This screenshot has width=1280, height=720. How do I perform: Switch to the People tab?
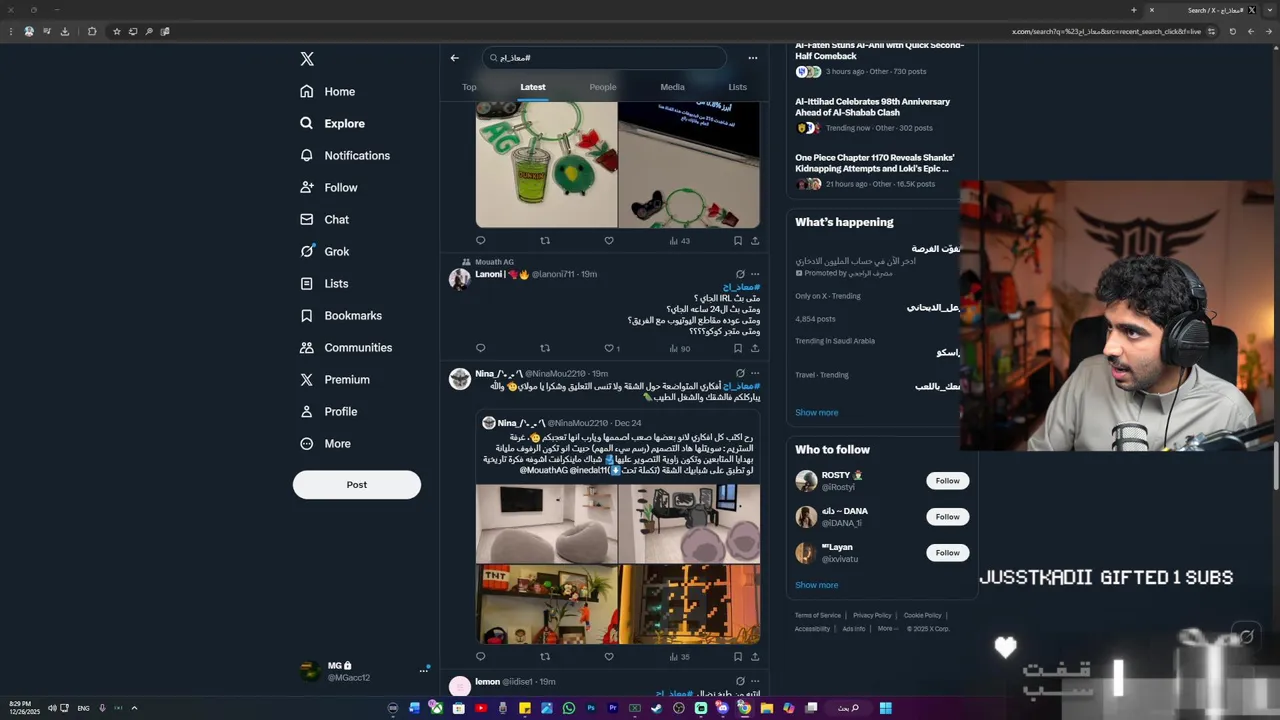[603, 87]
